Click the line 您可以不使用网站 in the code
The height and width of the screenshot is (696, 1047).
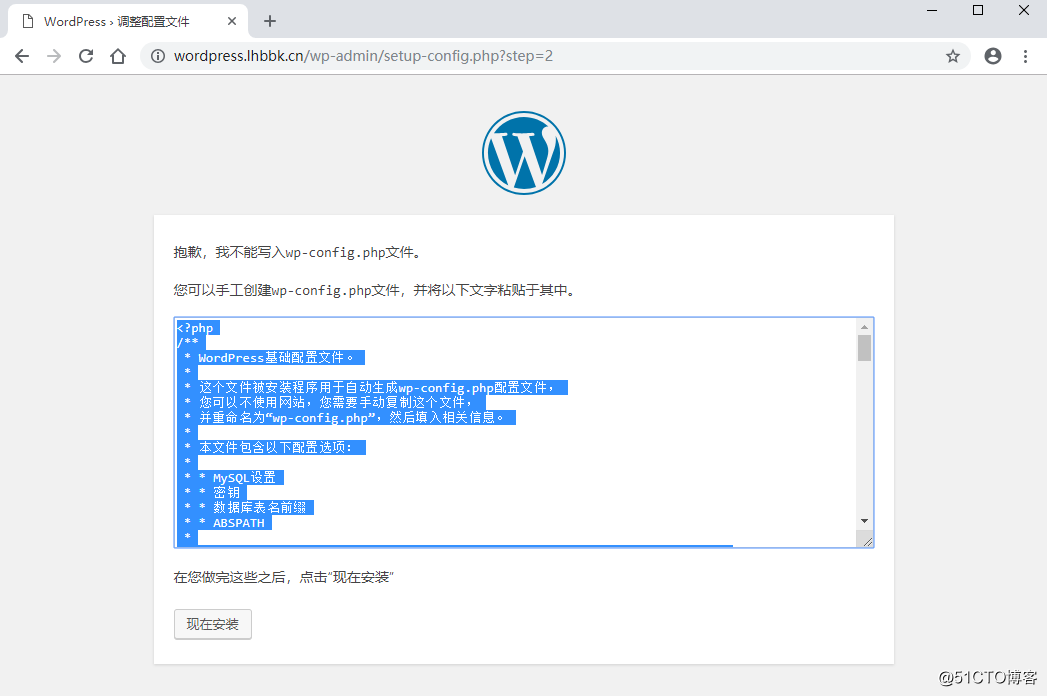[337, 403]
